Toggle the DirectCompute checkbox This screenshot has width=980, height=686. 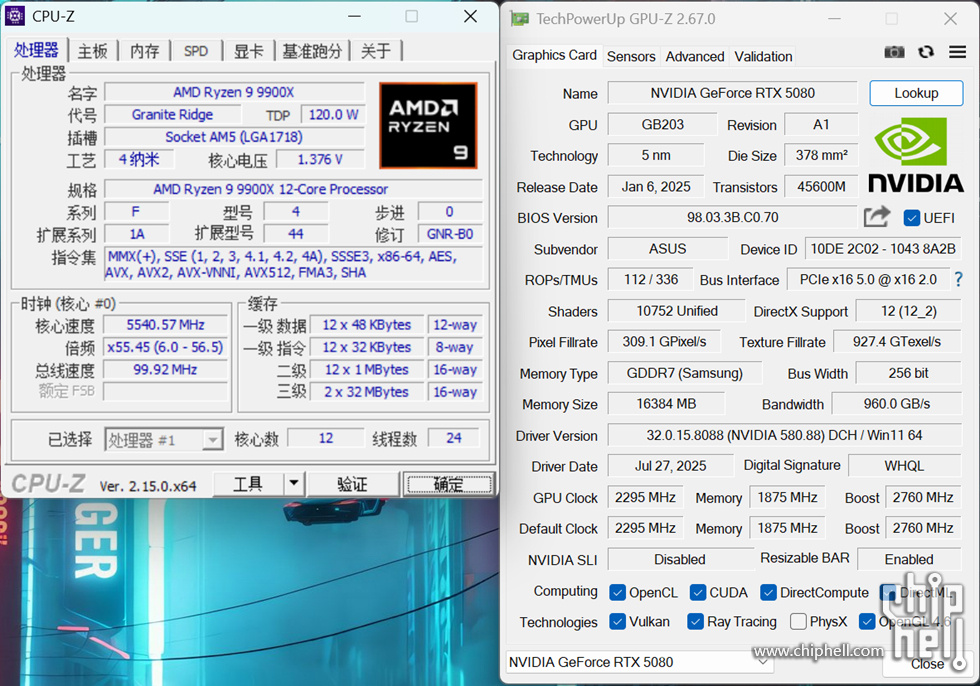(768, 592)
